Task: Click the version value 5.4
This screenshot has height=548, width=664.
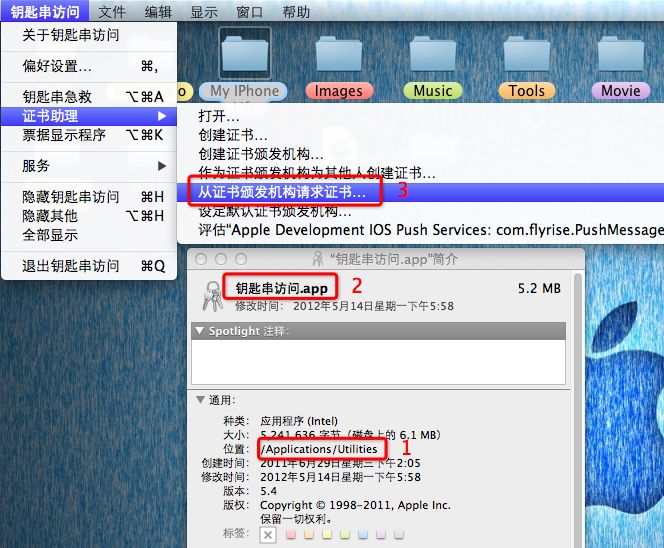Action: (x=268, y=491)
